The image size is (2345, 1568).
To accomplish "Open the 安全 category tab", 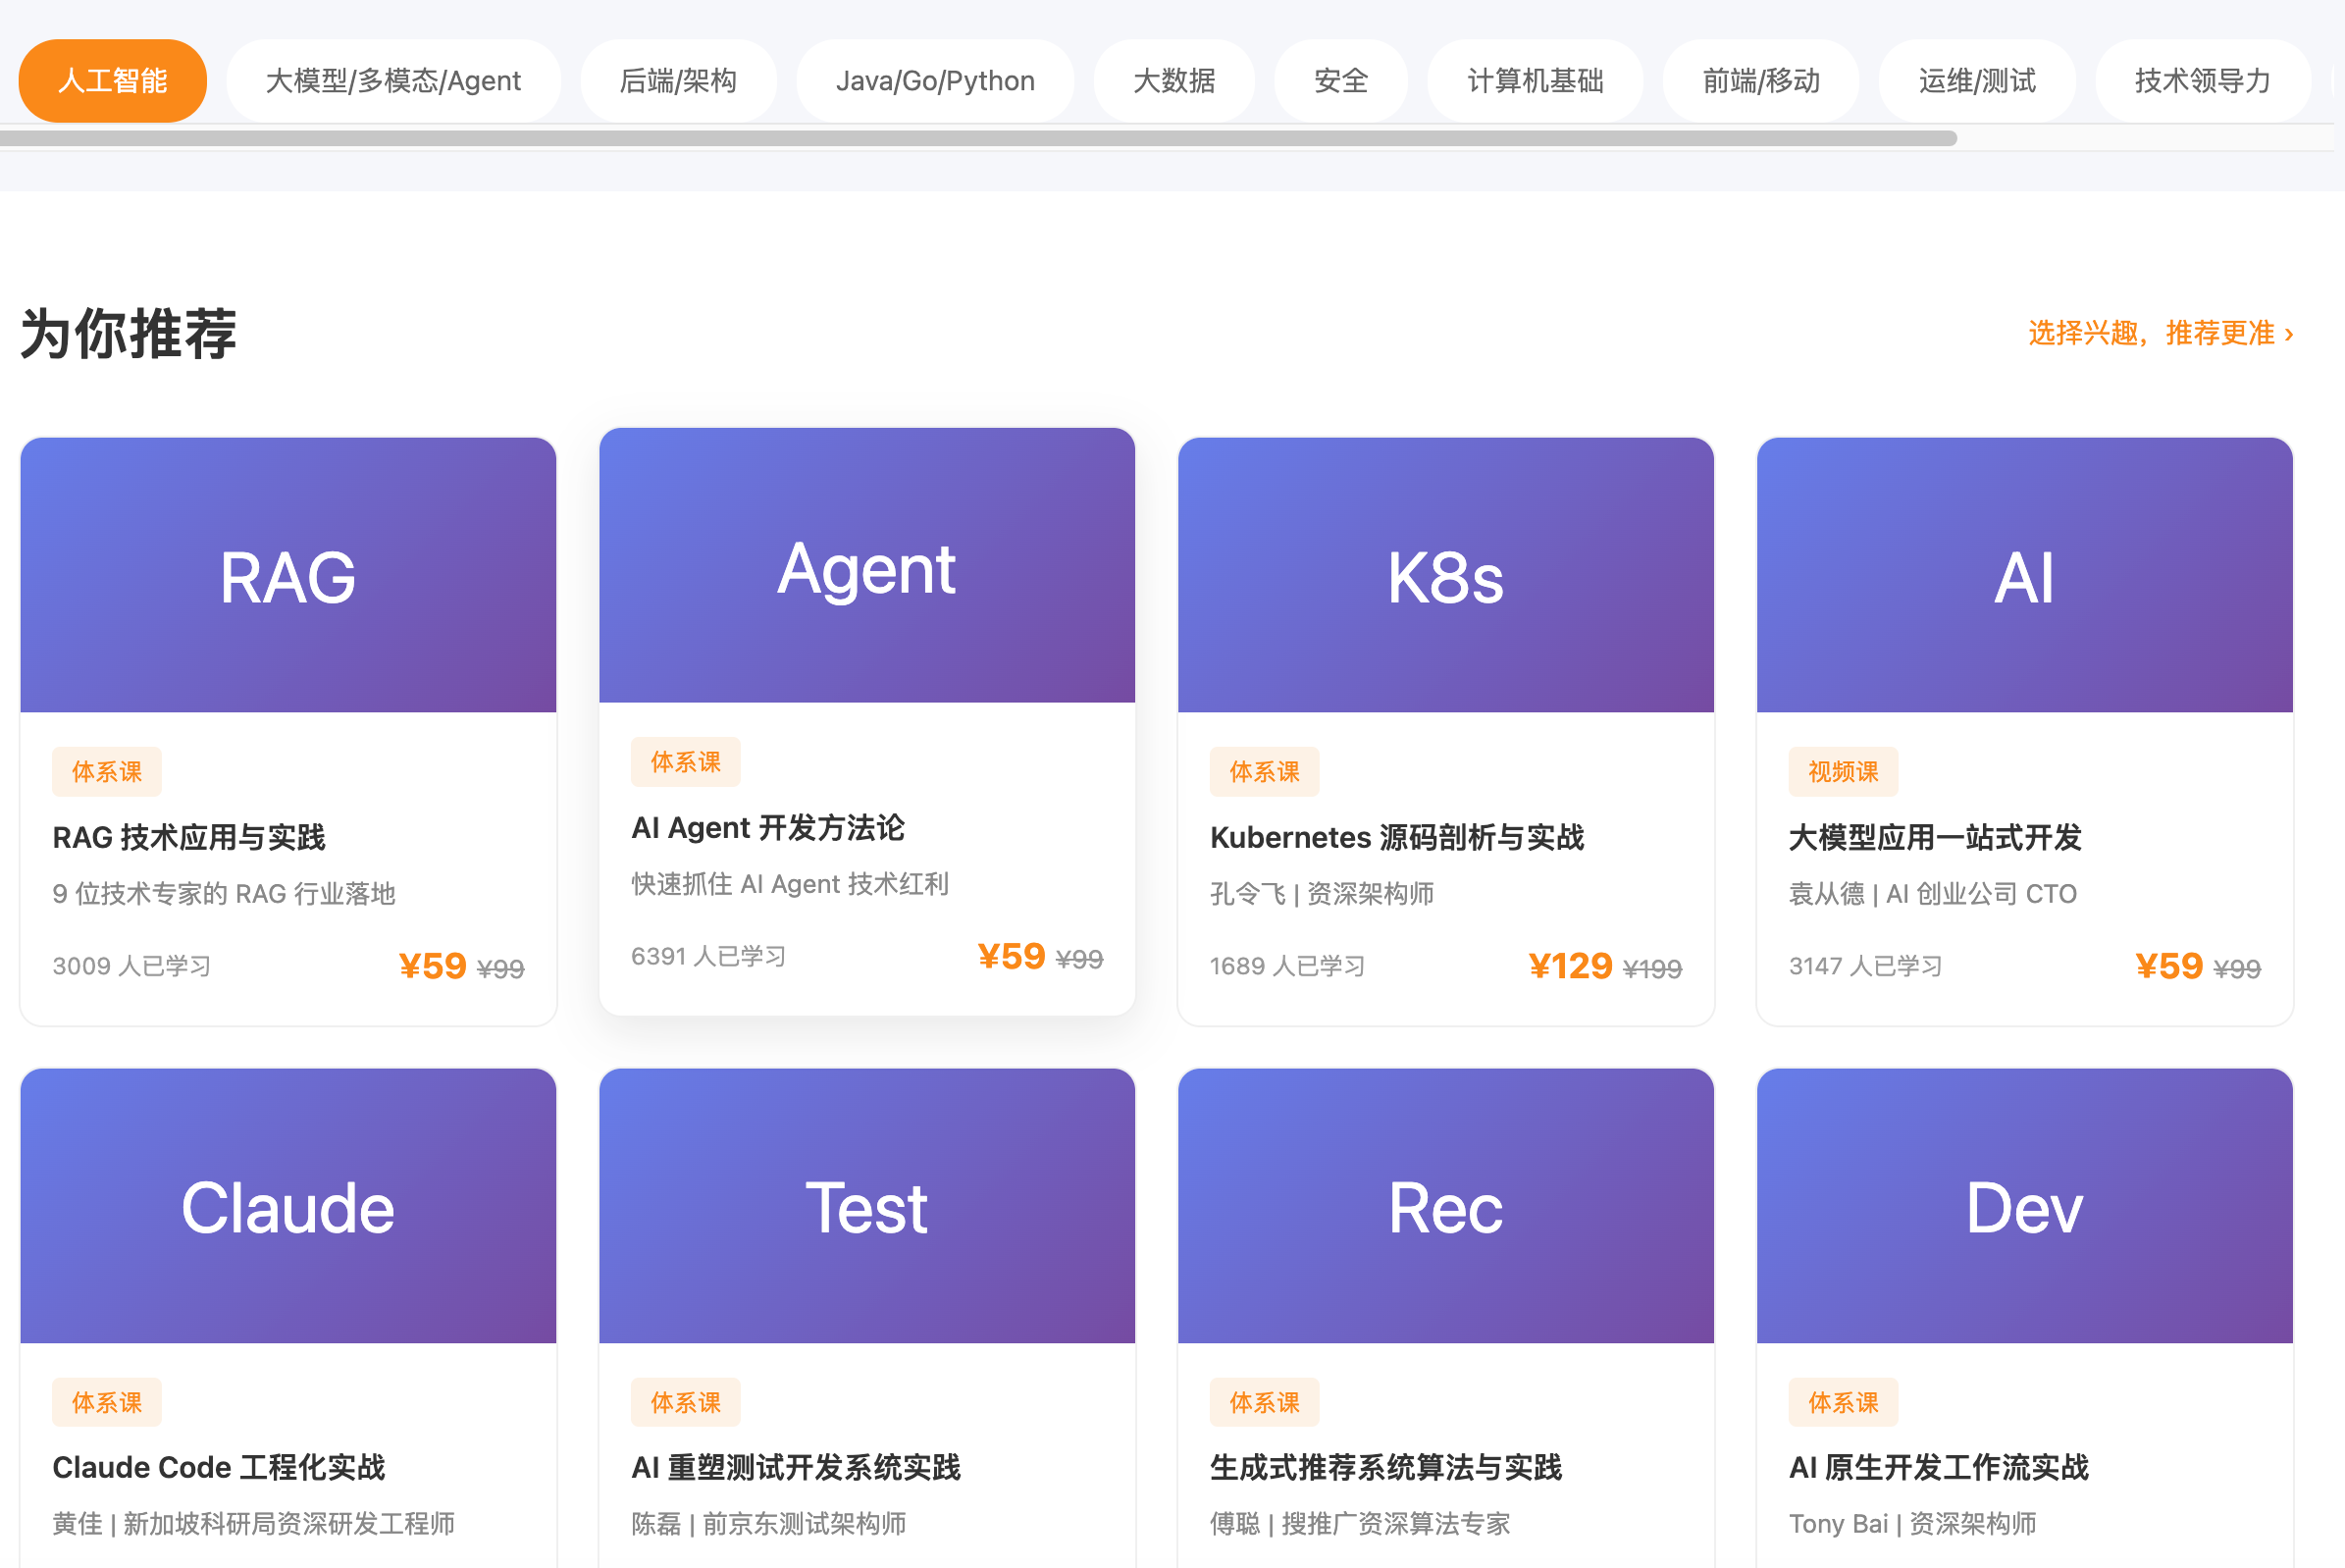I will pyautogui.click(x=1340, y=80).
